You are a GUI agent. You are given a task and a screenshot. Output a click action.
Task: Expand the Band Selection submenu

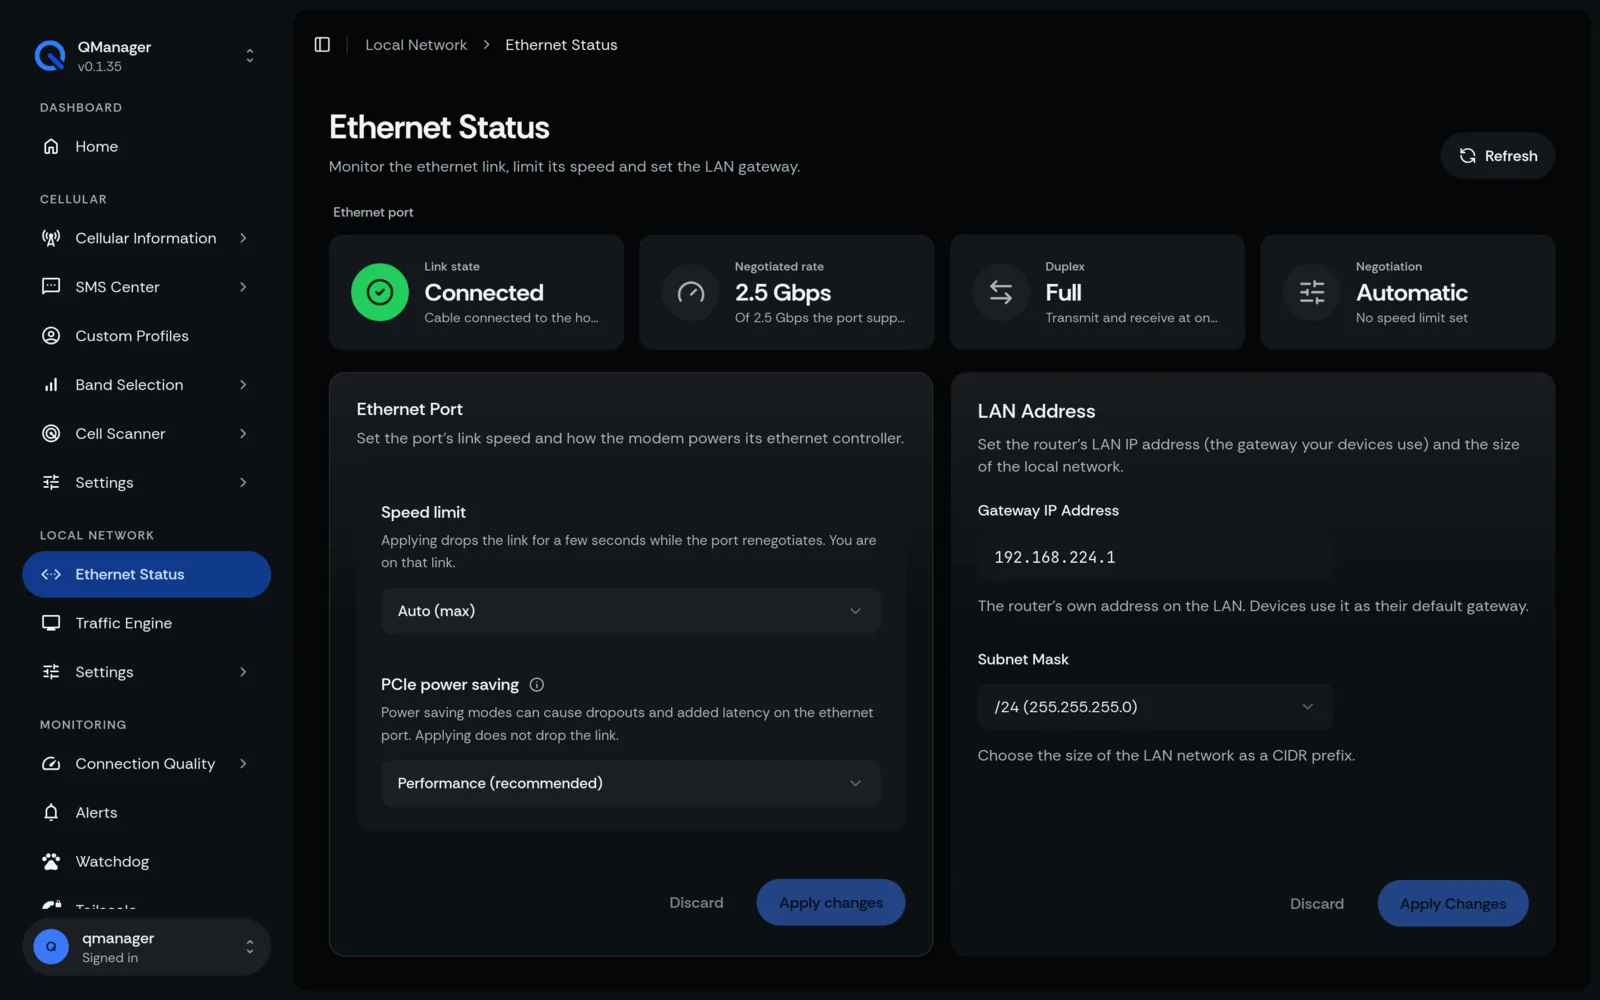(243, 385)
